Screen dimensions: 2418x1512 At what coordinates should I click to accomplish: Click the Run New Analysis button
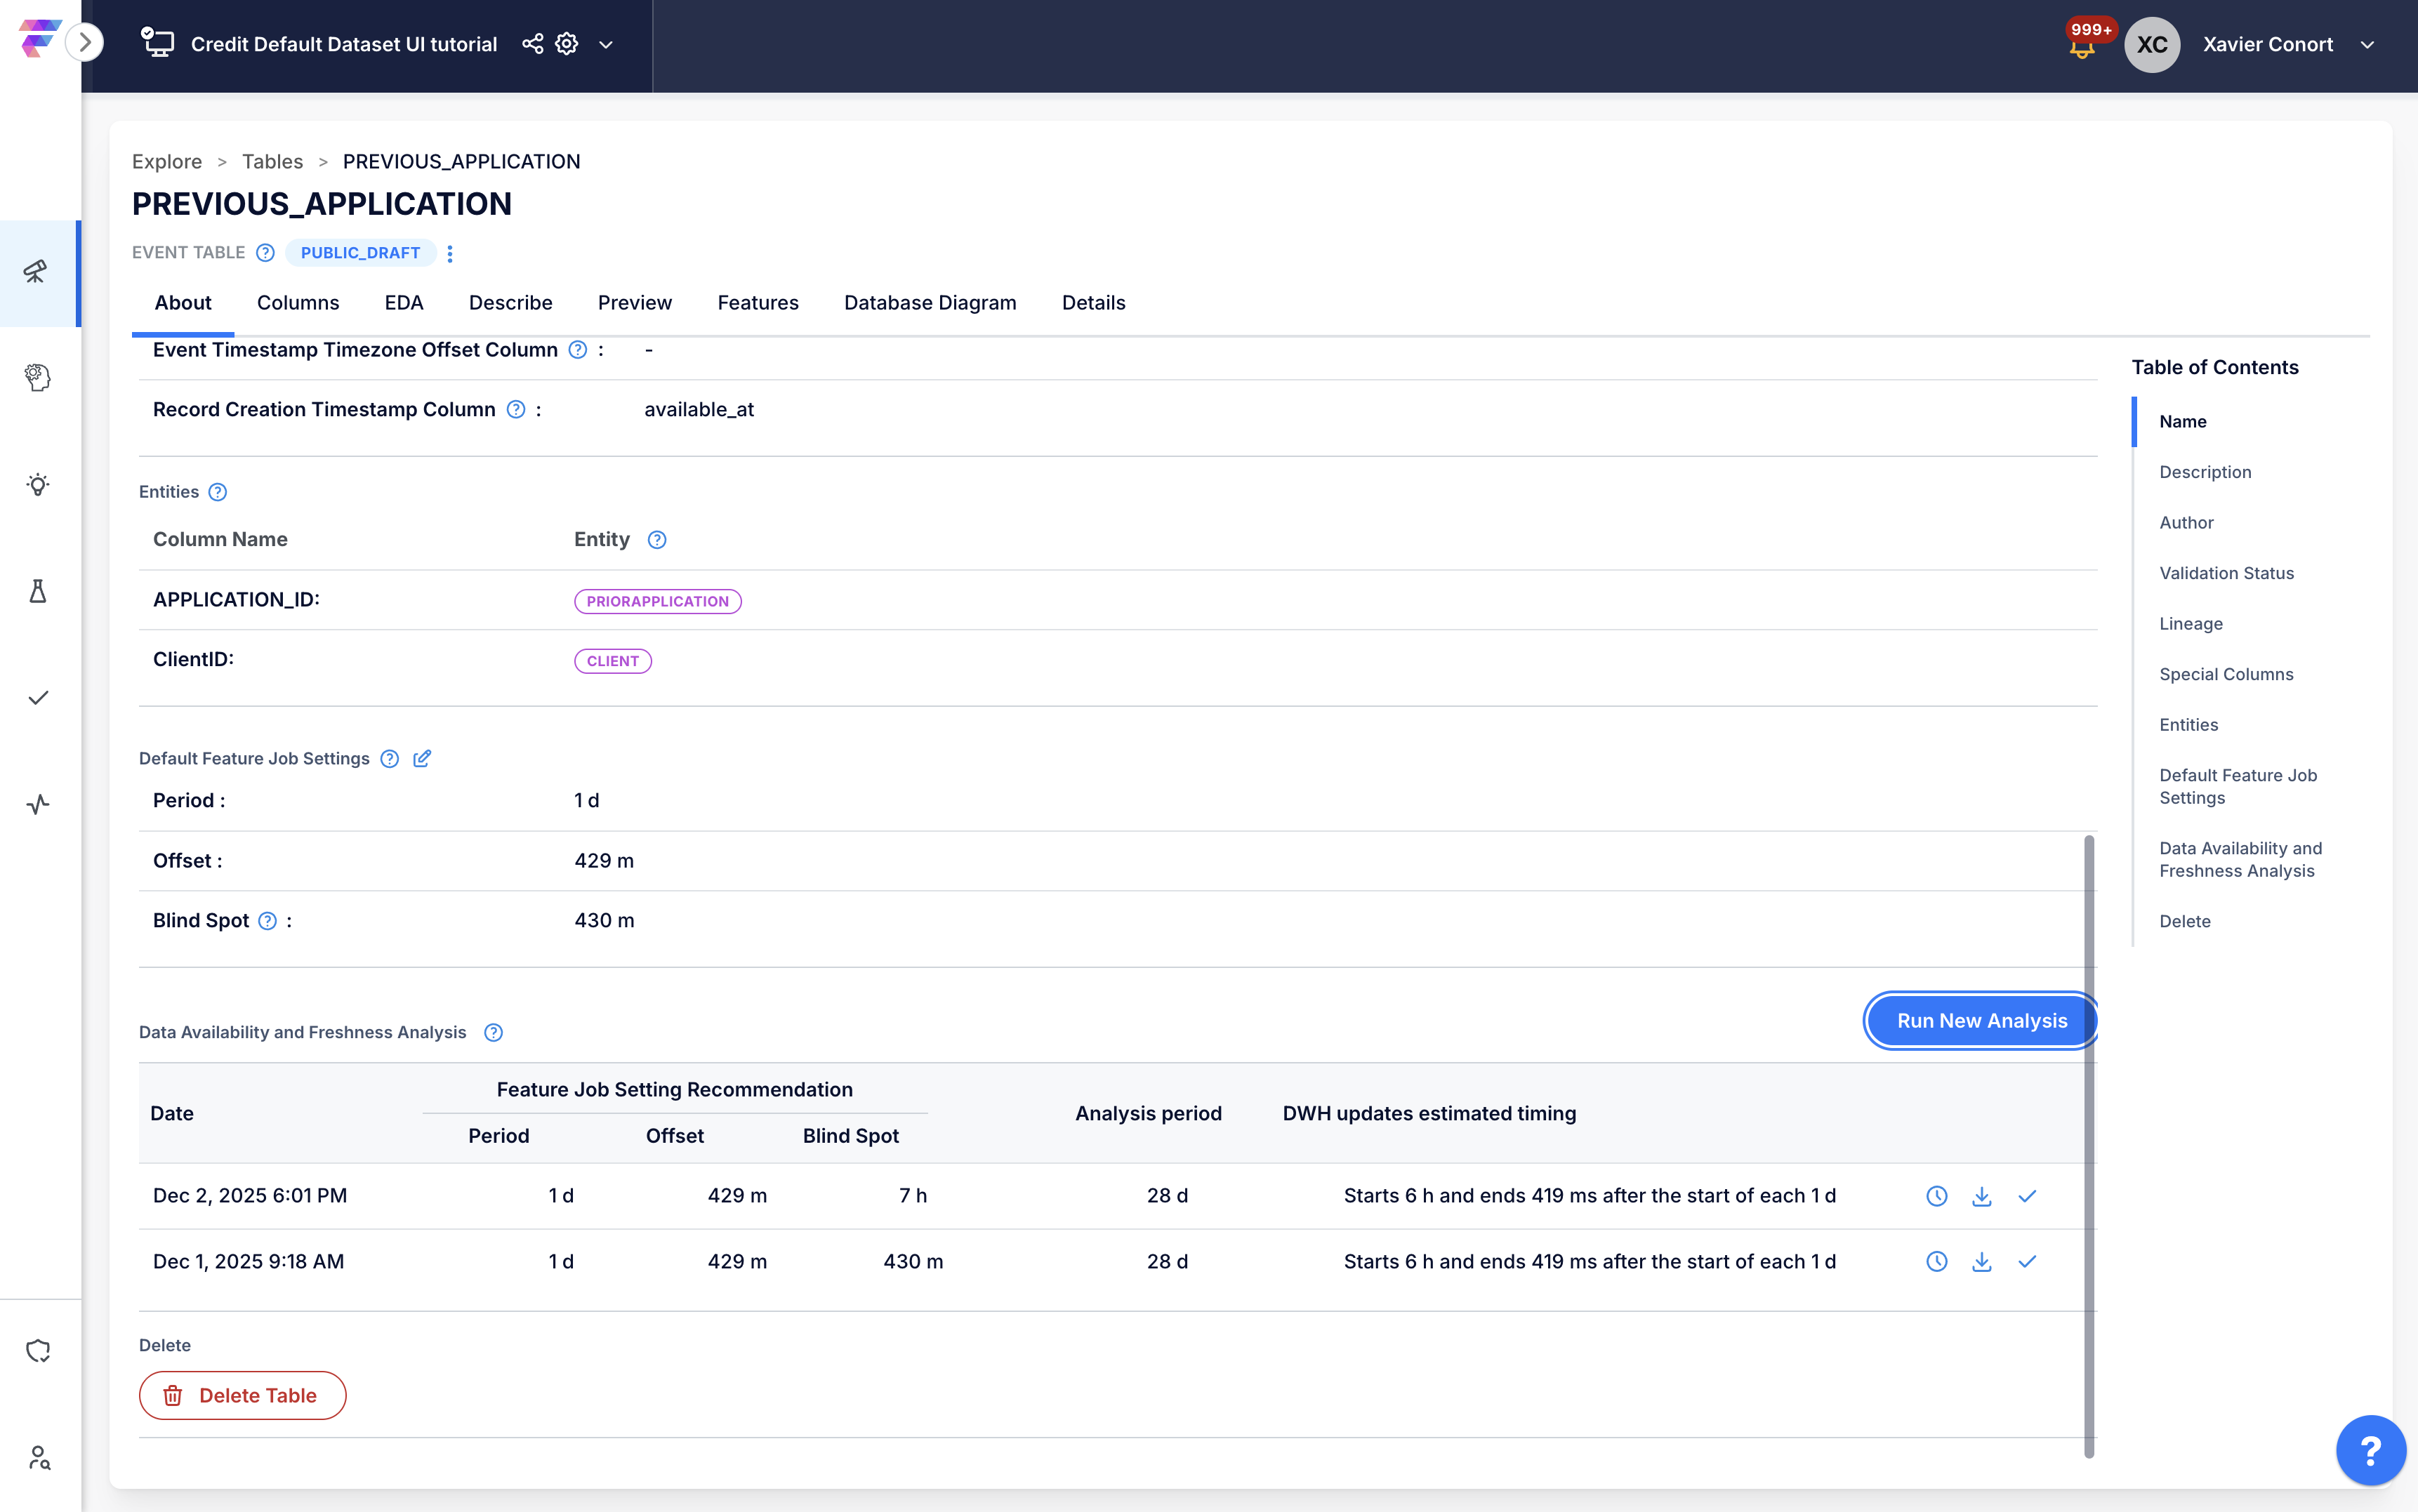[1981, 1020]
